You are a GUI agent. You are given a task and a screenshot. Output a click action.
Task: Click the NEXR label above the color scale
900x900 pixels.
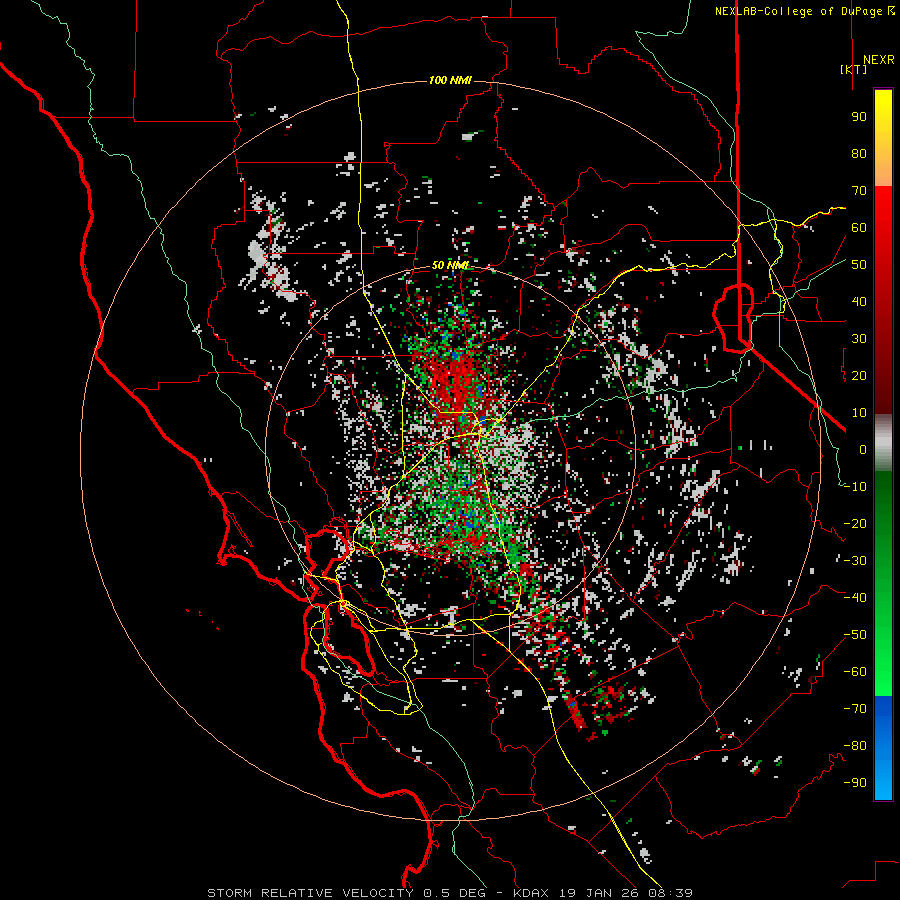coord(878,60)
